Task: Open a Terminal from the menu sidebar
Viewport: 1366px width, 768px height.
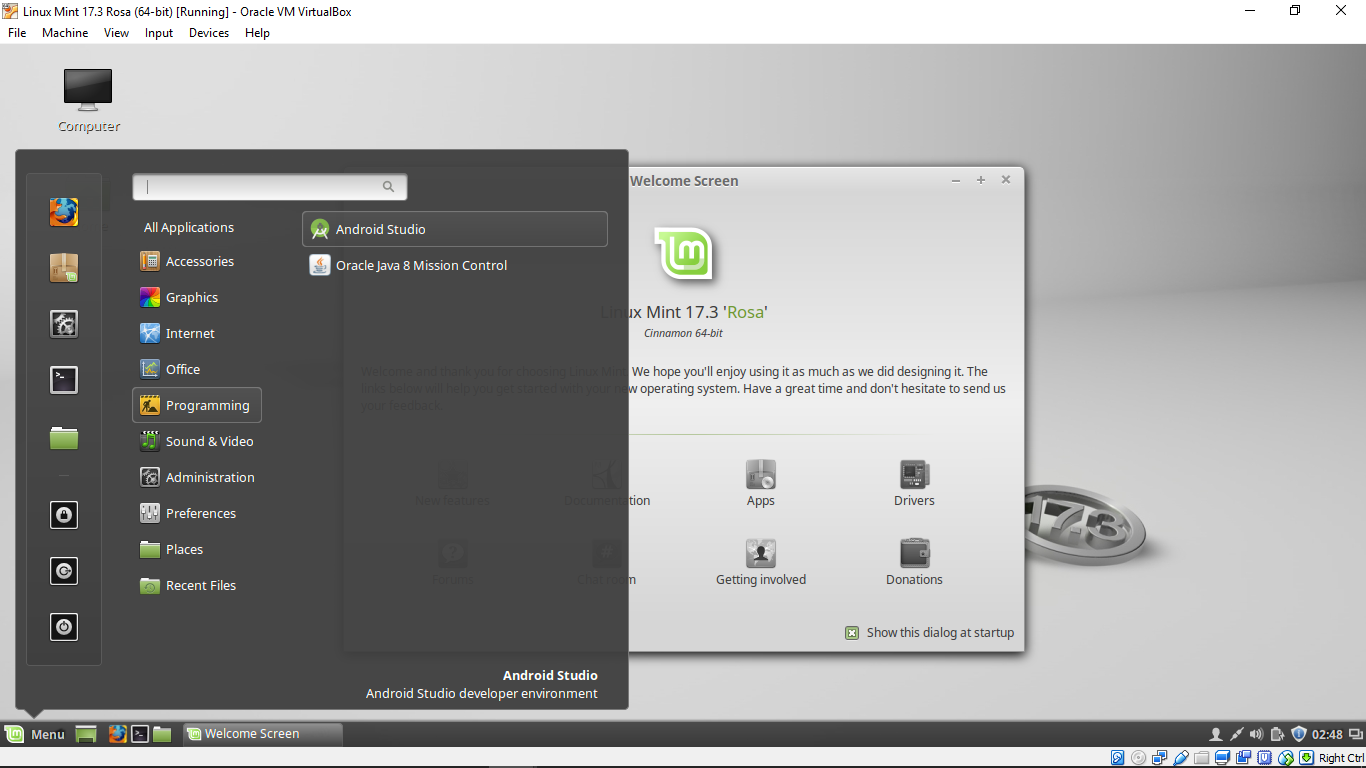Action: [63, 380]
